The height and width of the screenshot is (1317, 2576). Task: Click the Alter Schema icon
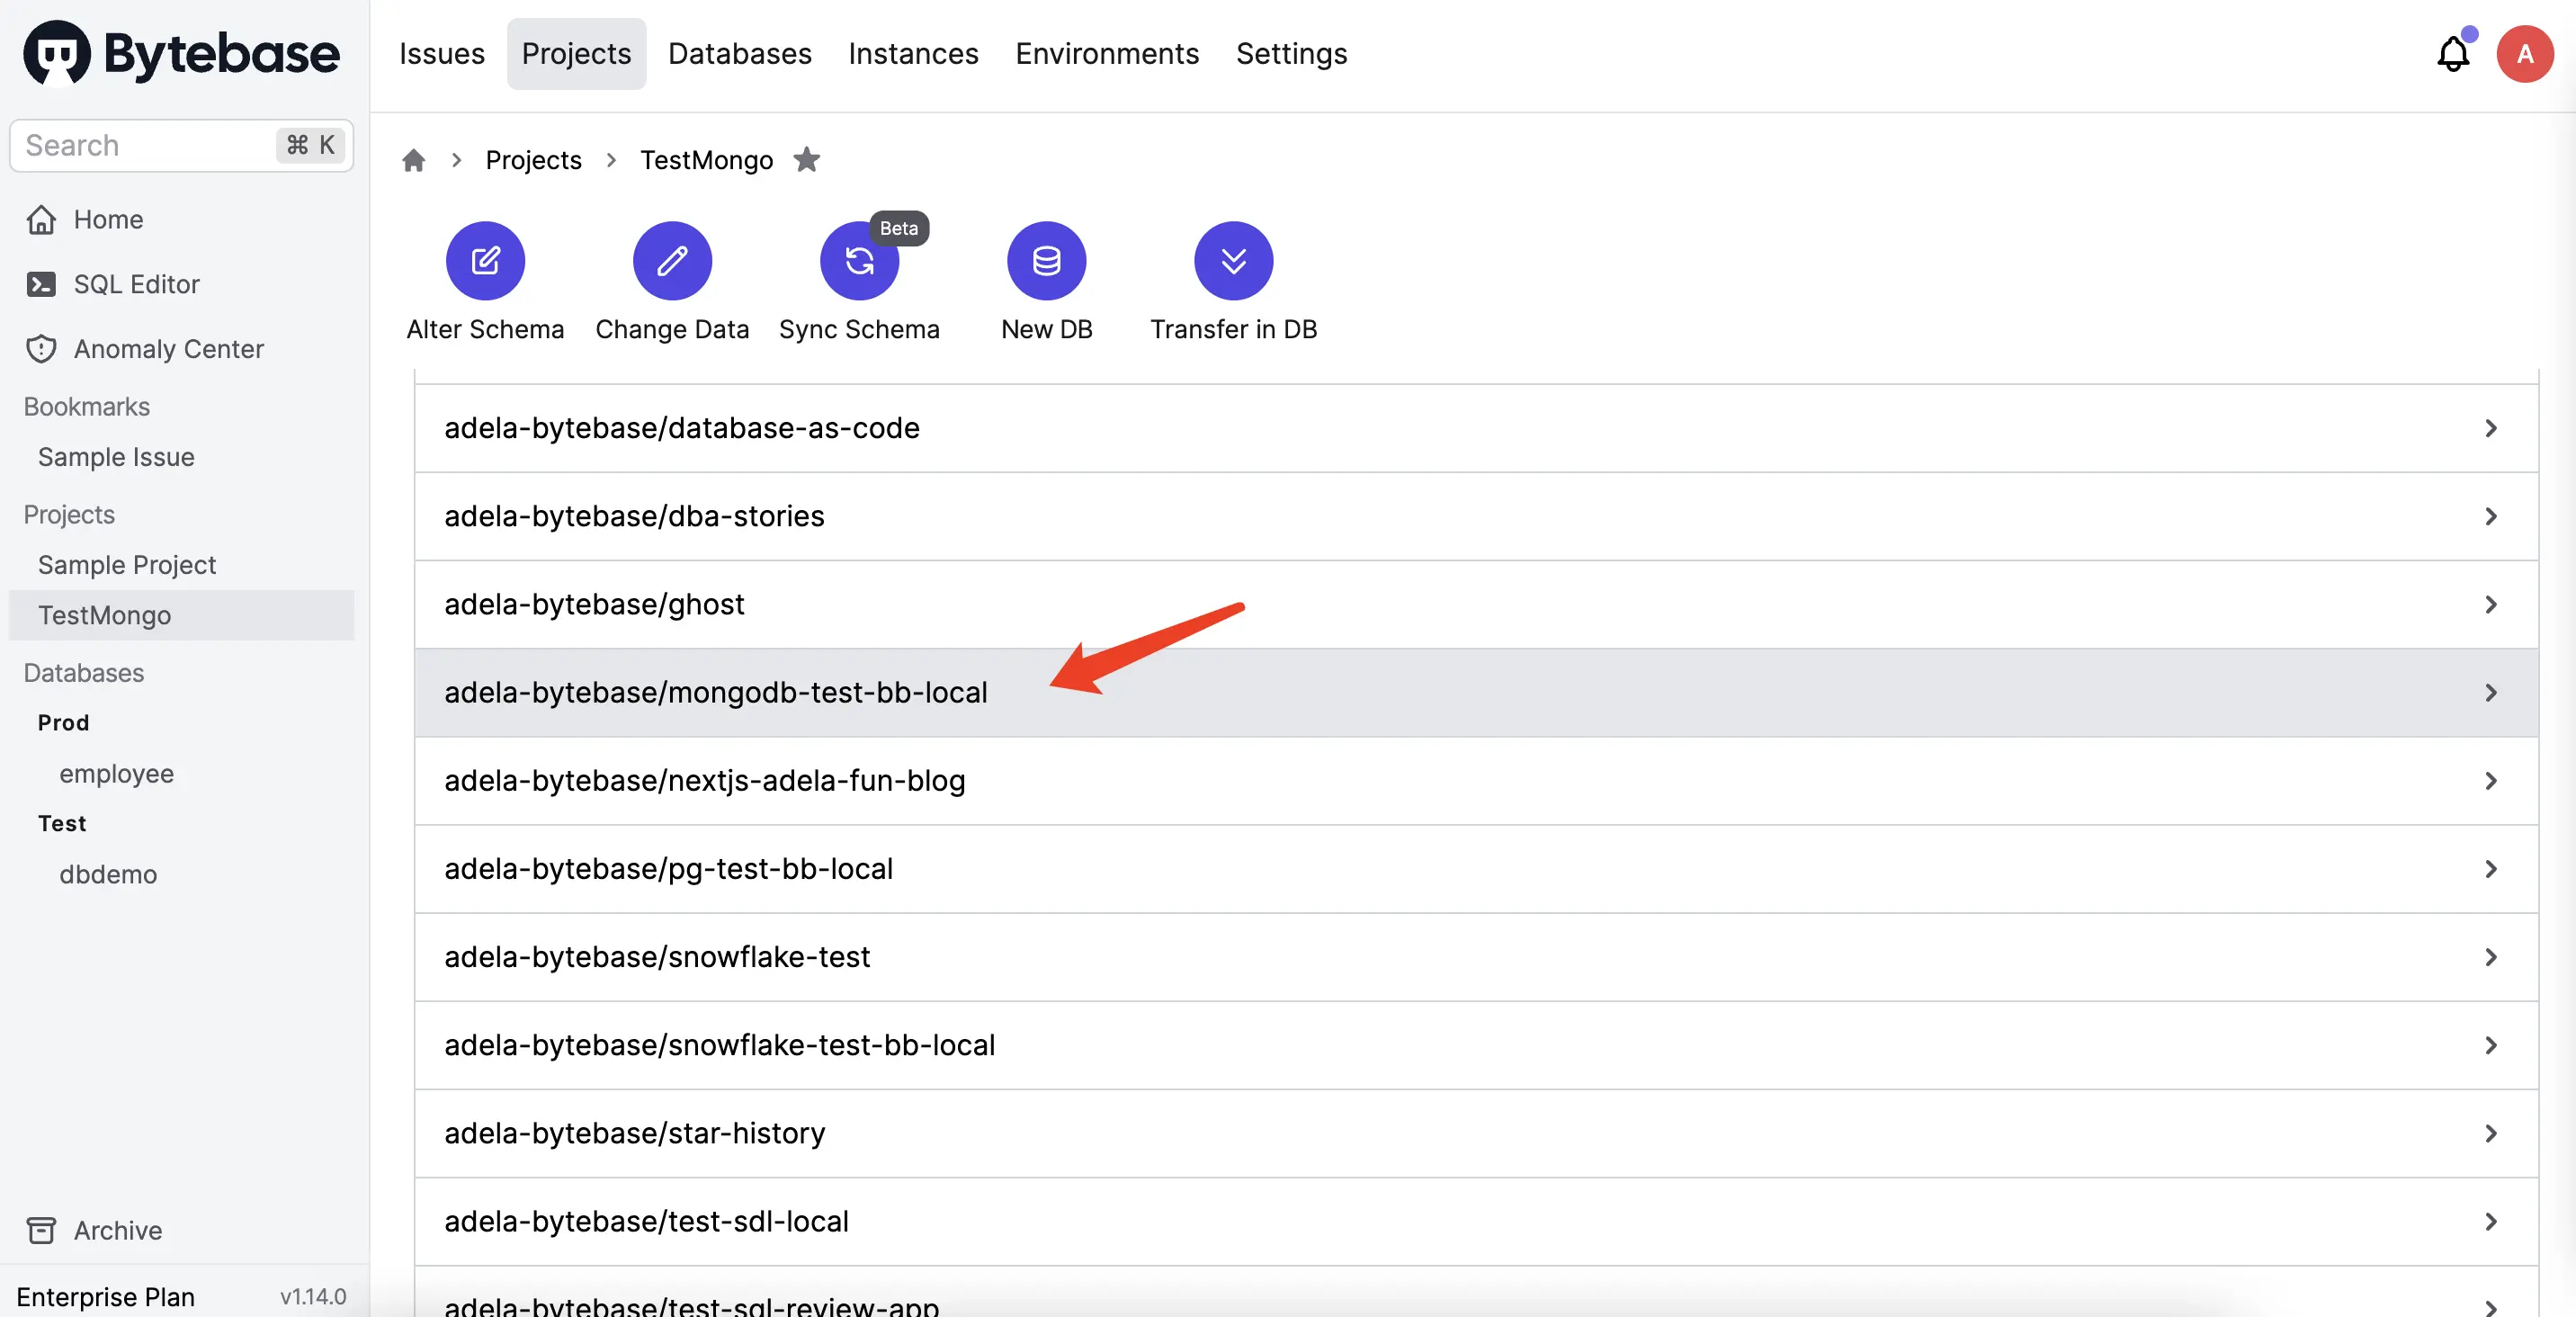click(485, 261)
